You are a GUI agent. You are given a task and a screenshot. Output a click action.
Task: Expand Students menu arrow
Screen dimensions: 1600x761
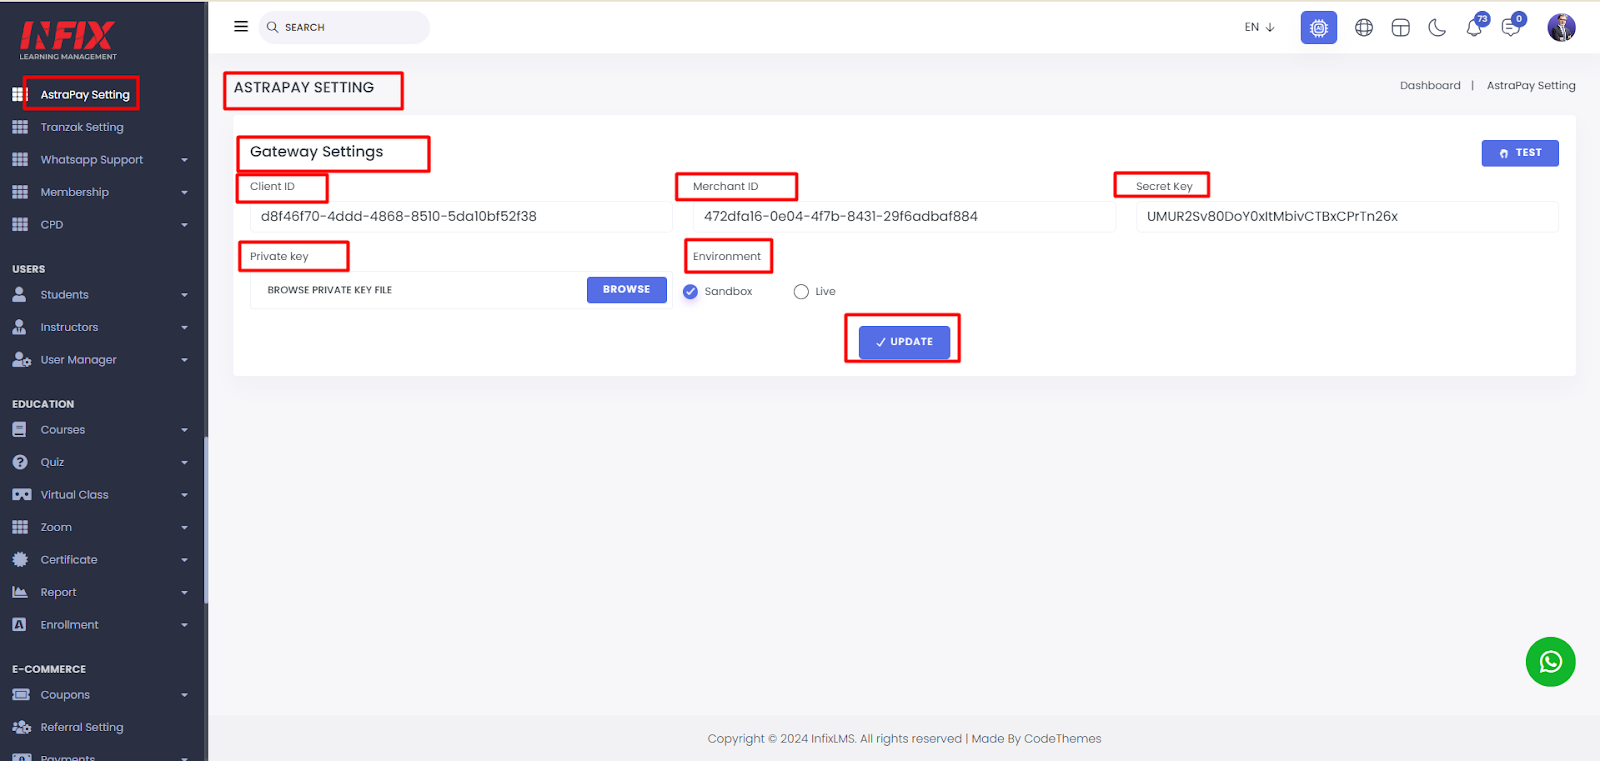[184, 295]
